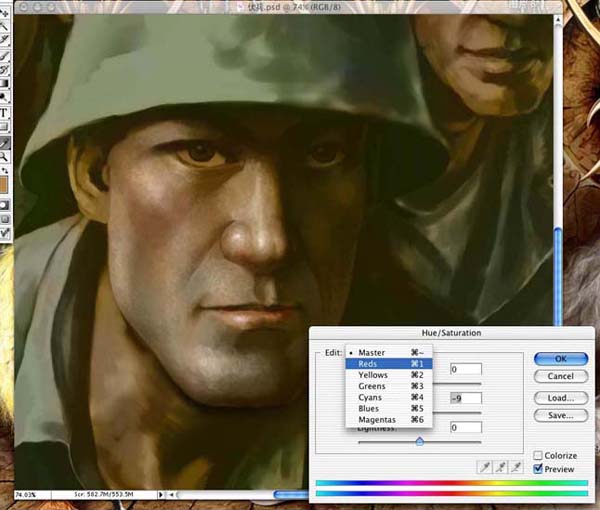Open the brown background color swatch

click(4, 186)
